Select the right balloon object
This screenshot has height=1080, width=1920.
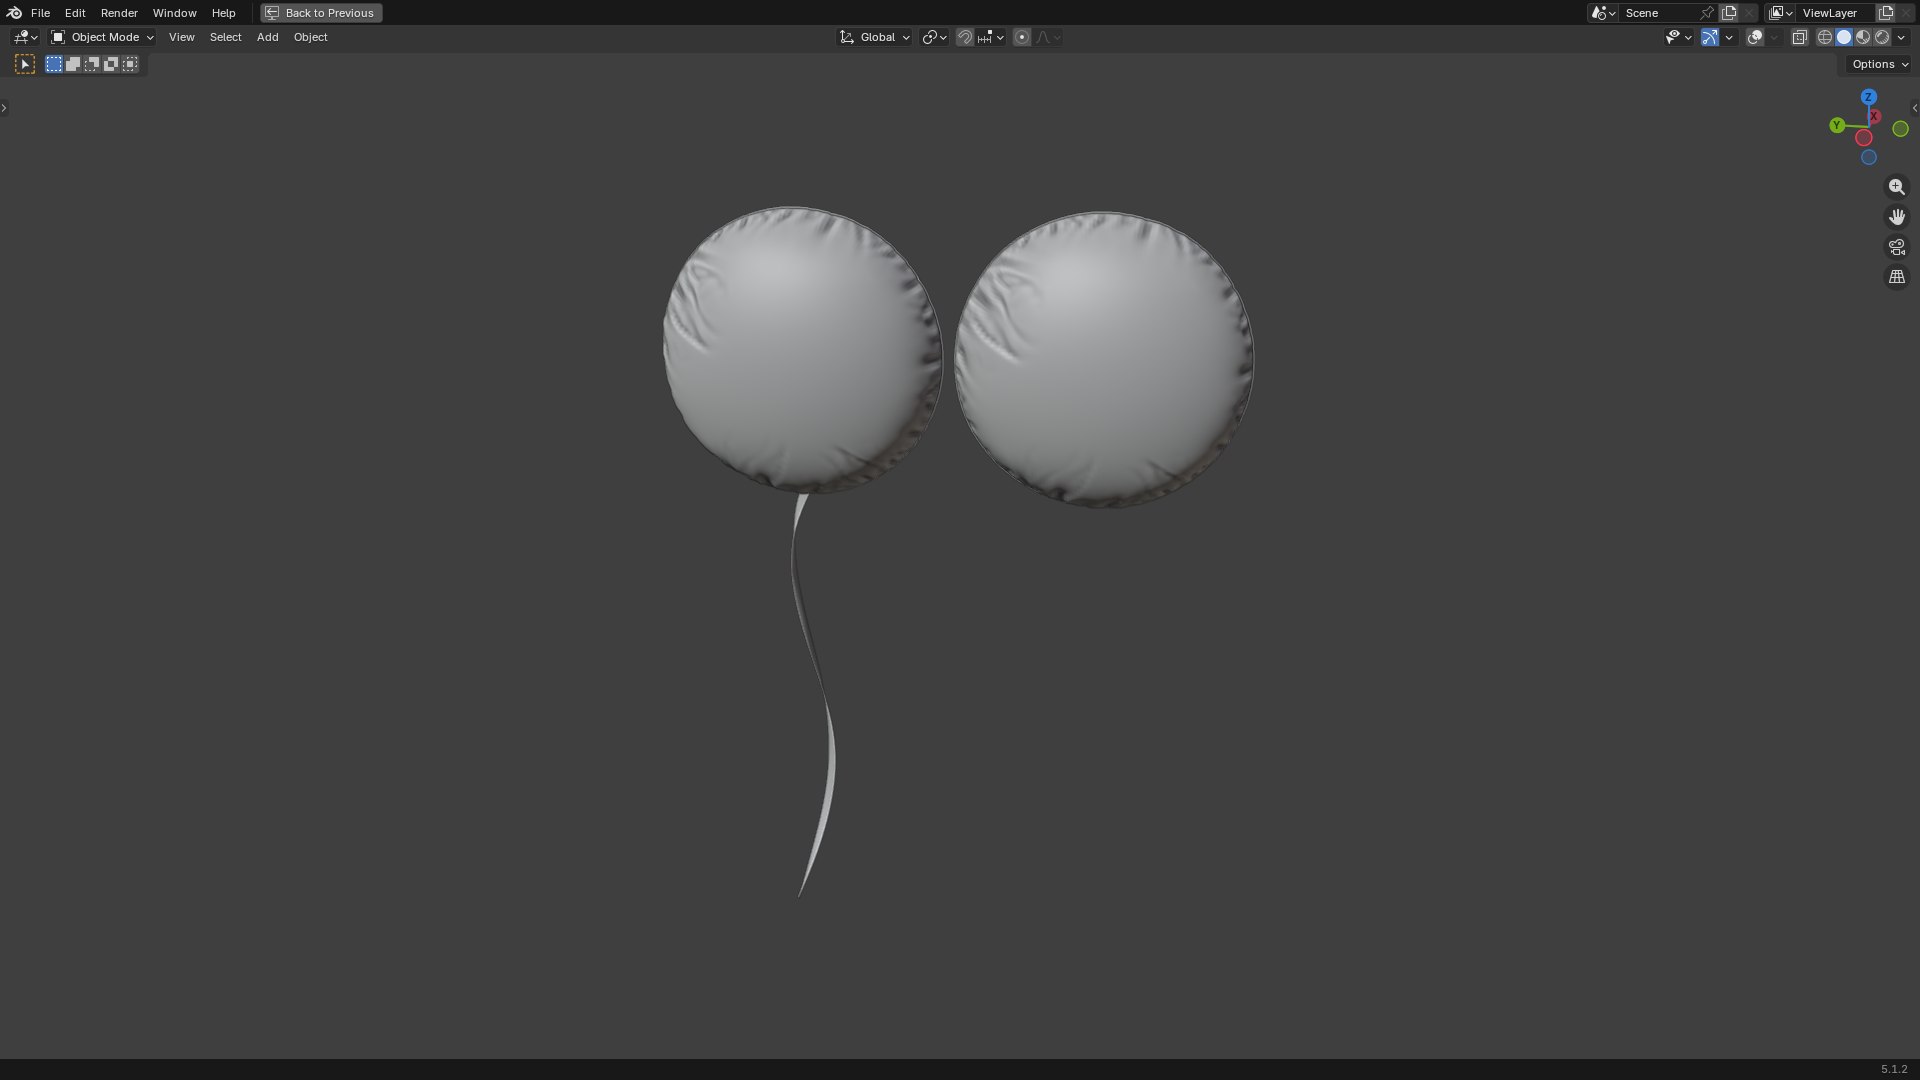[1103, 359]
